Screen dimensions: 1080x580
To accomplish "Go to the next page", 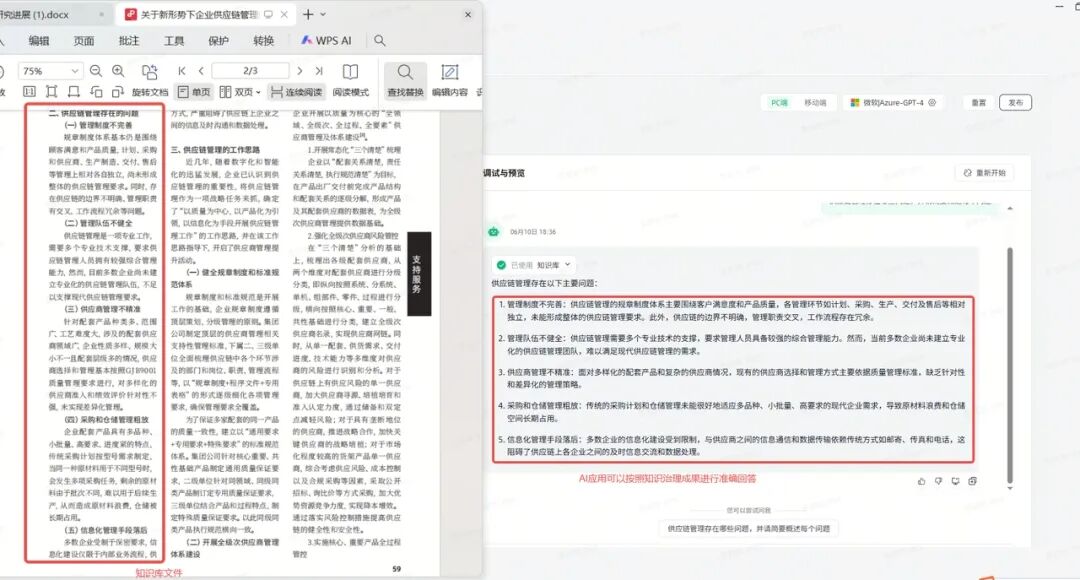I will [x=300, y=71].
